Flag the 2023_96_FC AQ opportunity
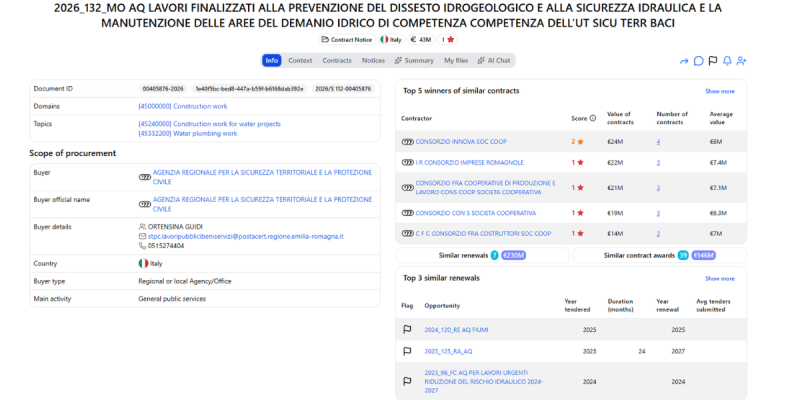The height and width of the screenshot is (400, 800). click(x=407, y=381)
